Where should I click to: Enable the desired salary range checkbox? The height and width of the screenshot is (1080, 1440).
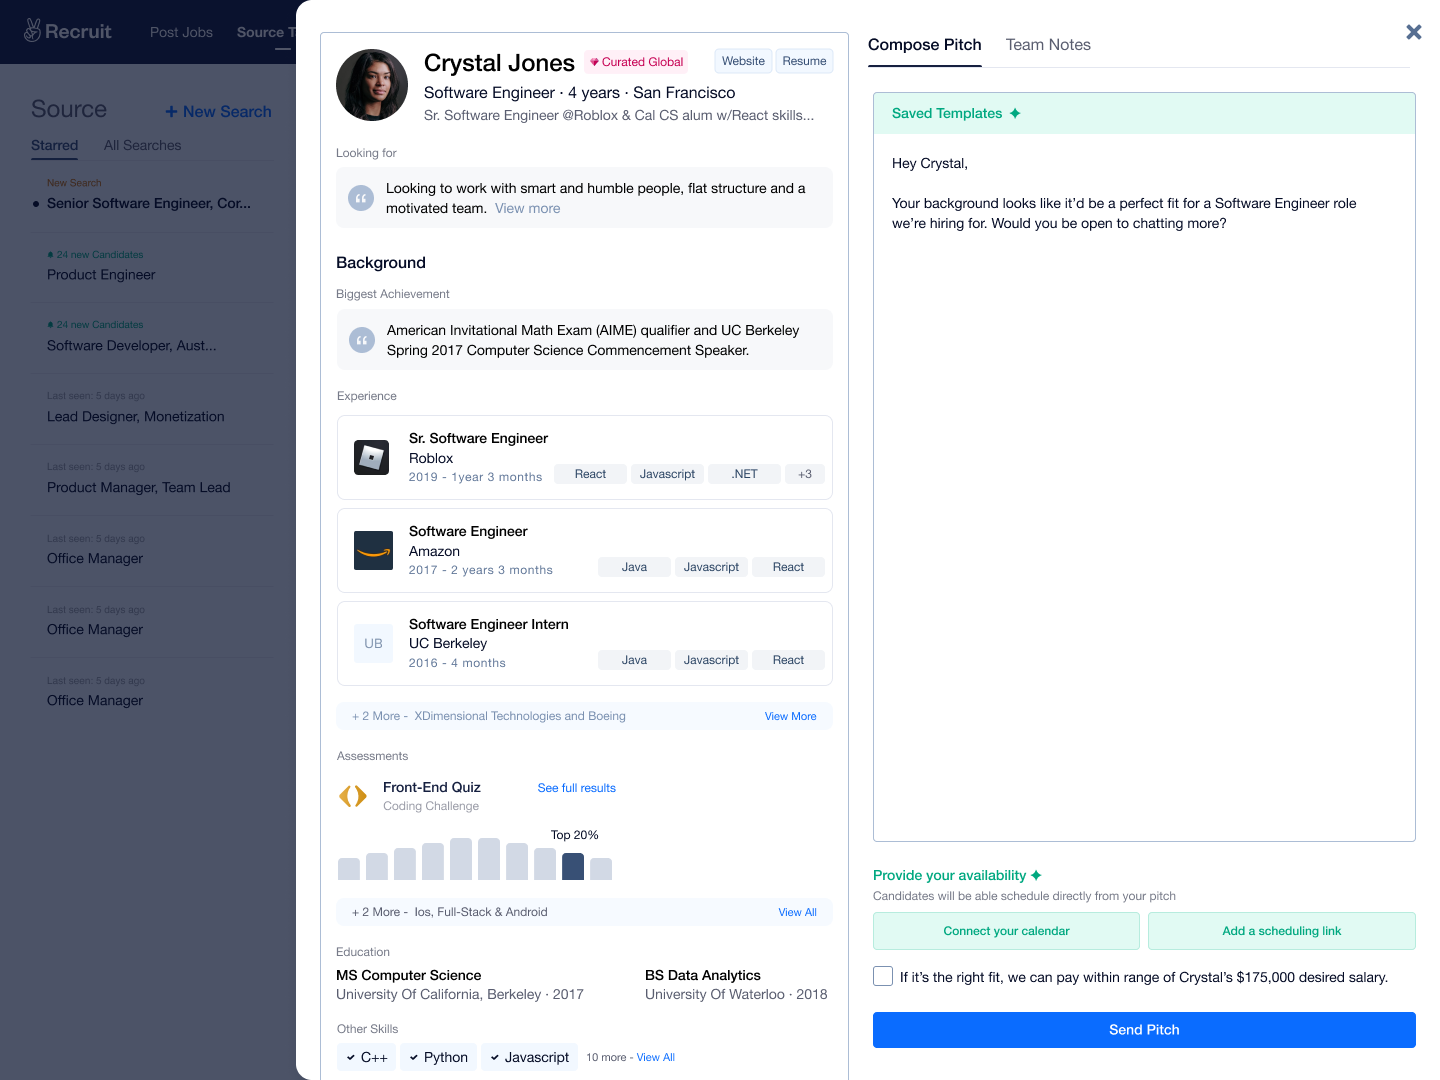coord(882,976)
